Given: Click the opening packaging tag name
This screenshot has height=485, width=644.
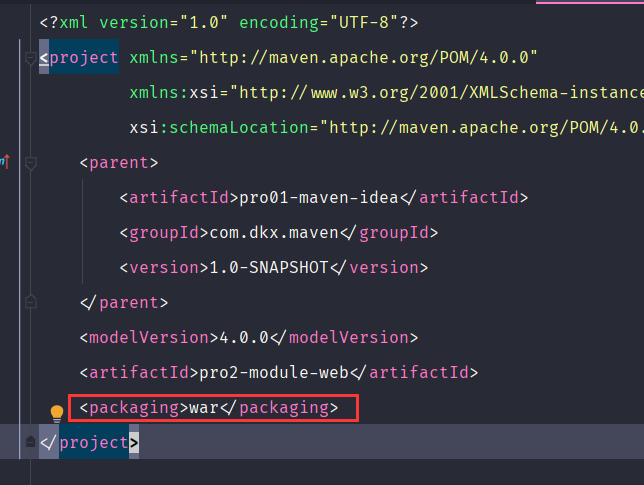Looking at the screenshot, I should (x=134, y=408).
